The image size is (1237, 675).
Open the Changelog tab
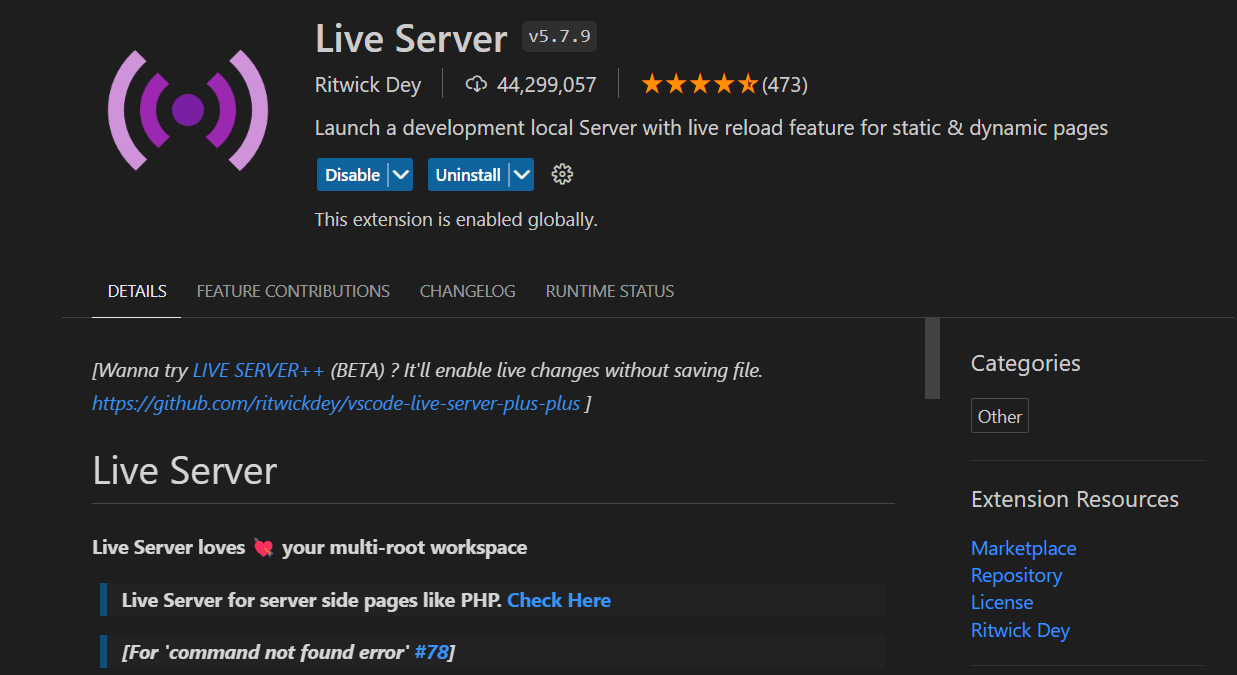click(467, 291)
